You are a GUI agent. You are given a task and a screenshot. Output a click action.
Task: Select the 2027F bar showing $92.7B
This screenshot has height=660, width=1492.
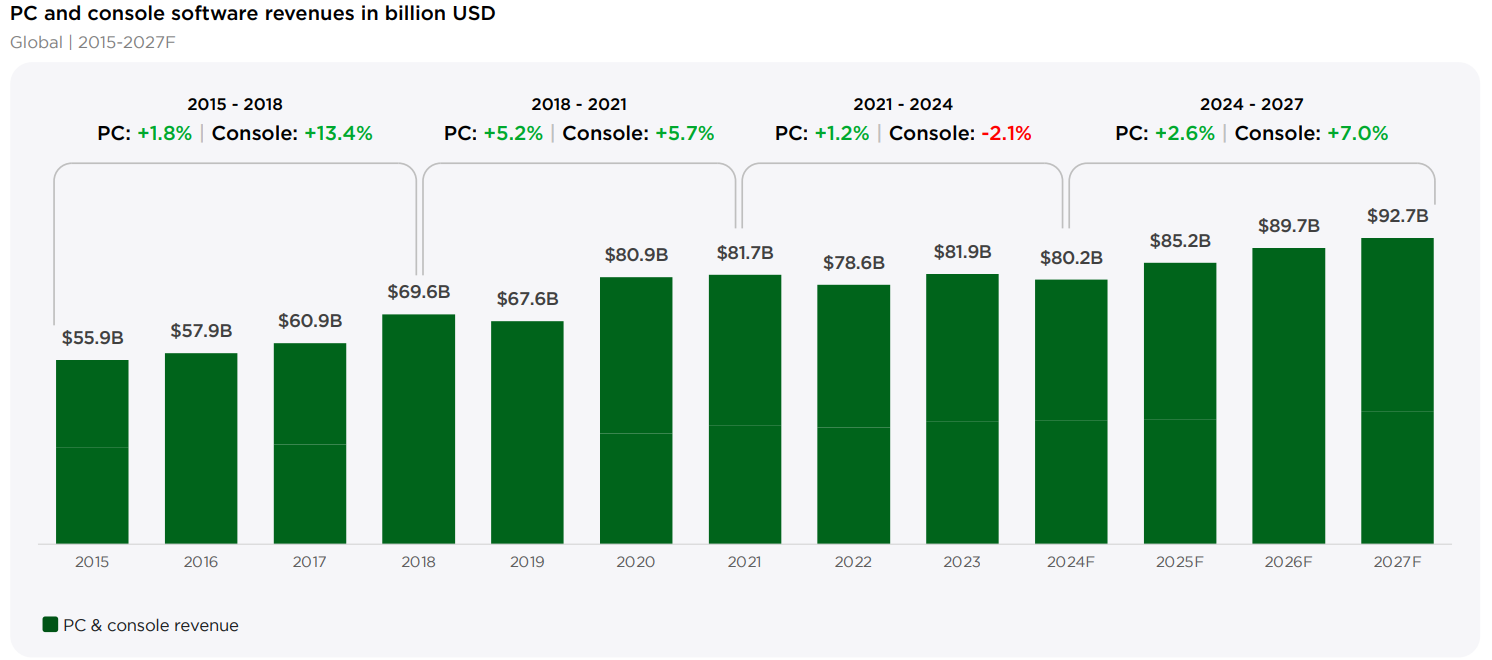coord(1397,391)
